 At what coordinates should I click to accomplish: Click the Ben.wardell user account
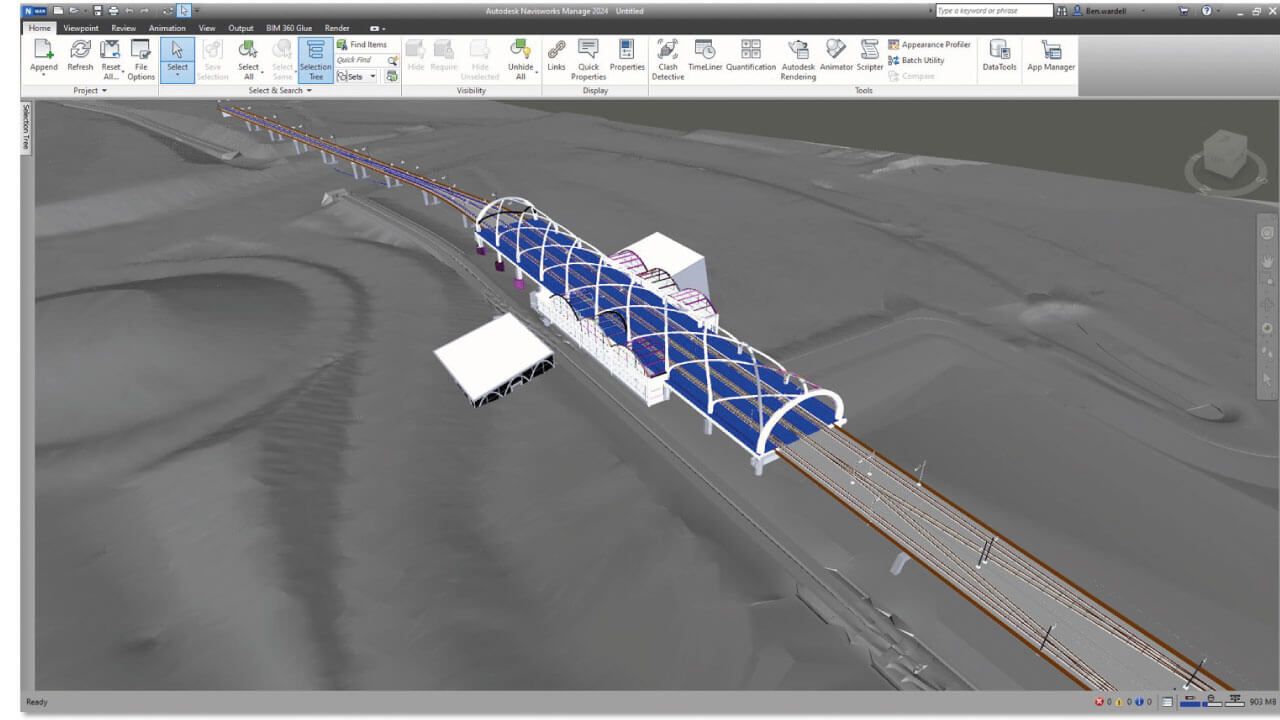(1107, 11)
